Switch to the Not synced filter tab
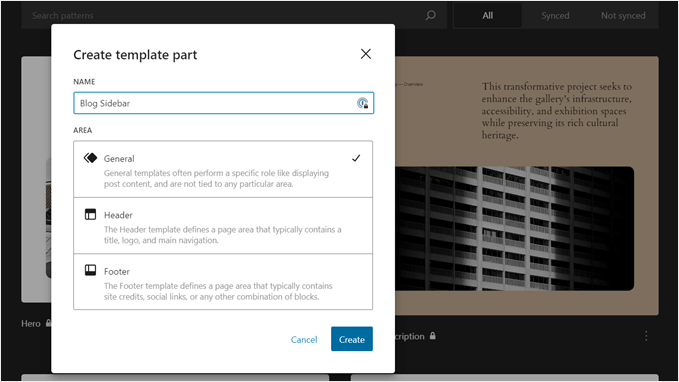This screenshot has height=382, width=679. 623,16
